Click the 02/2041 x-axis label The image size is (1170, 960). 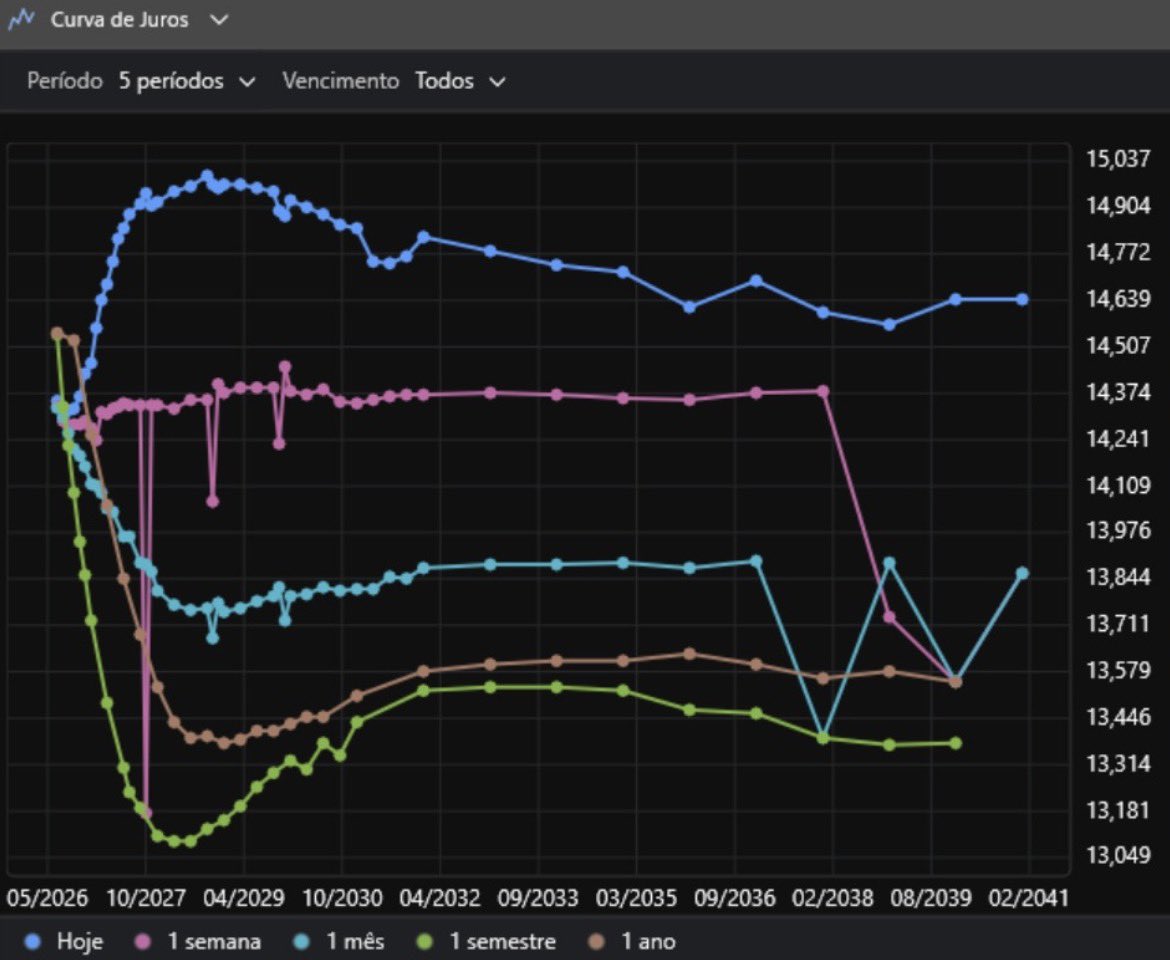(x=1029, y=897)
